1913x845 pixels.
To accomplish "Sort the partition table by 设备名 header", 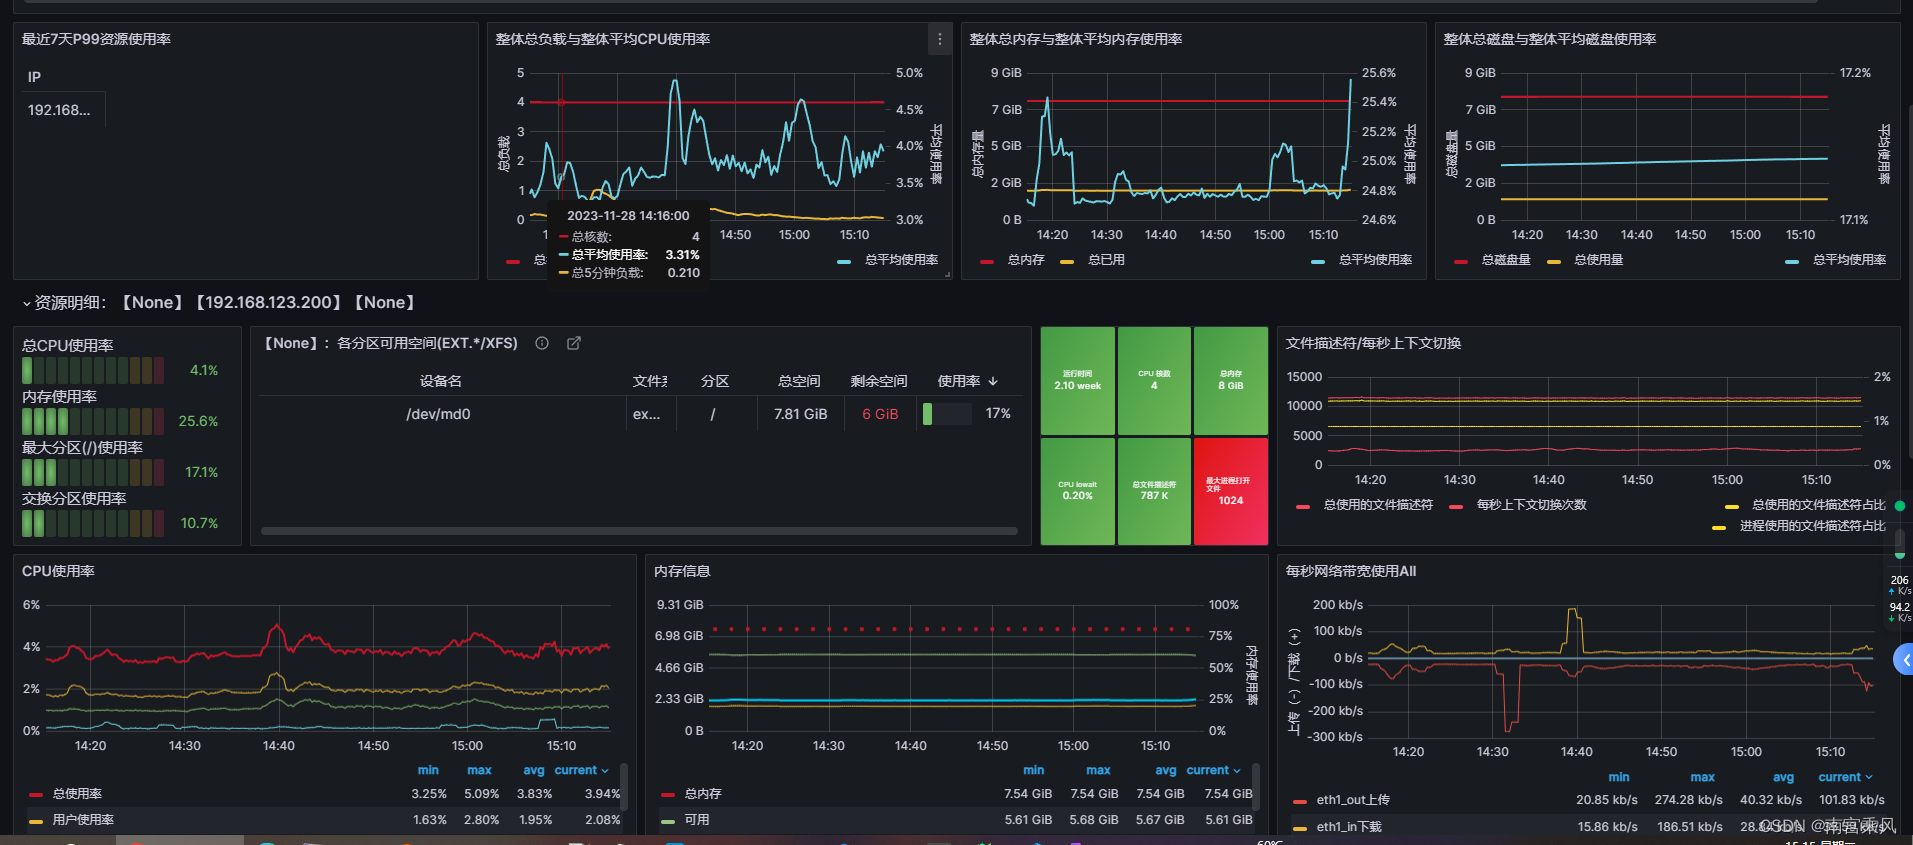I will 440,381.
